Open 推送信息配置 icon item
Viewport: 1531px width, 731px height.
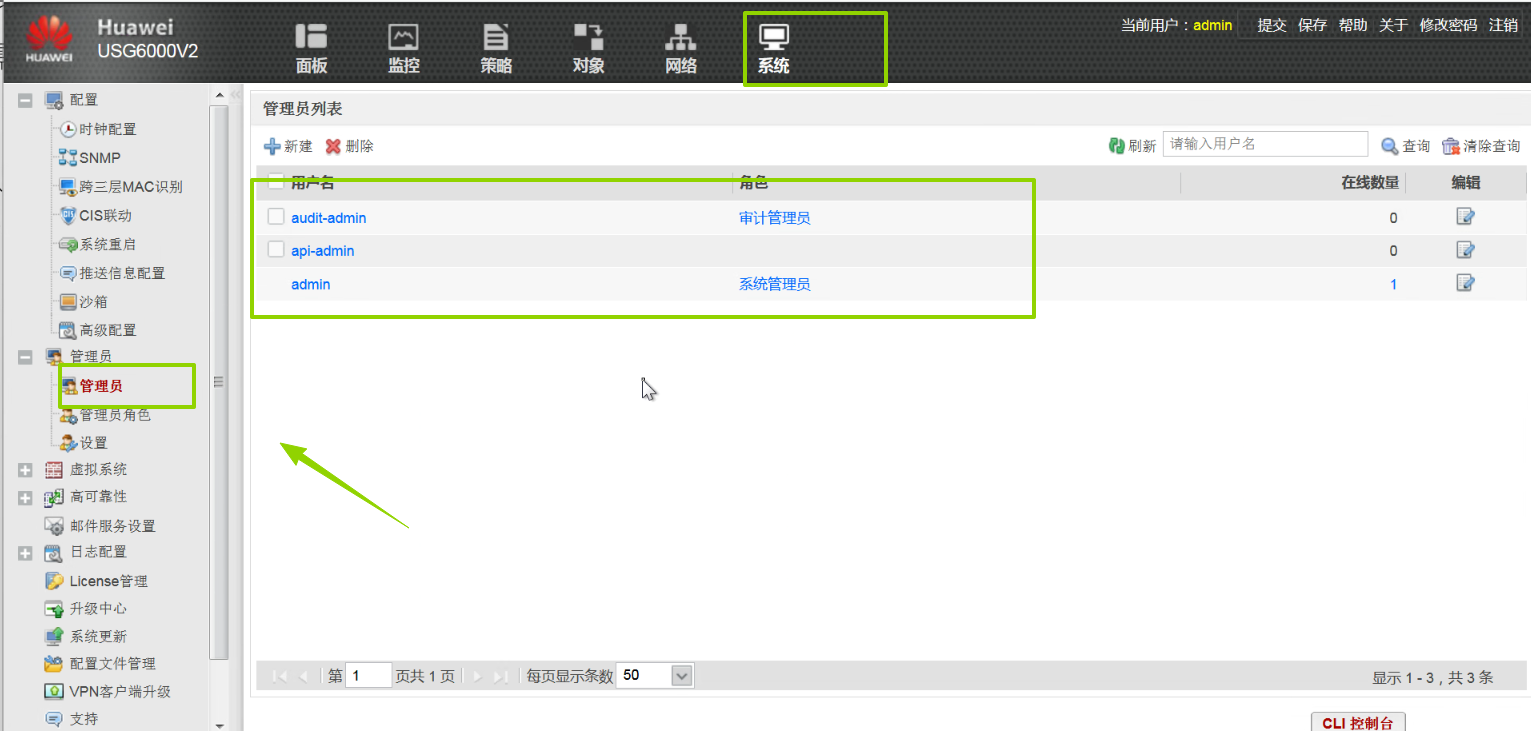pos(112,273)
